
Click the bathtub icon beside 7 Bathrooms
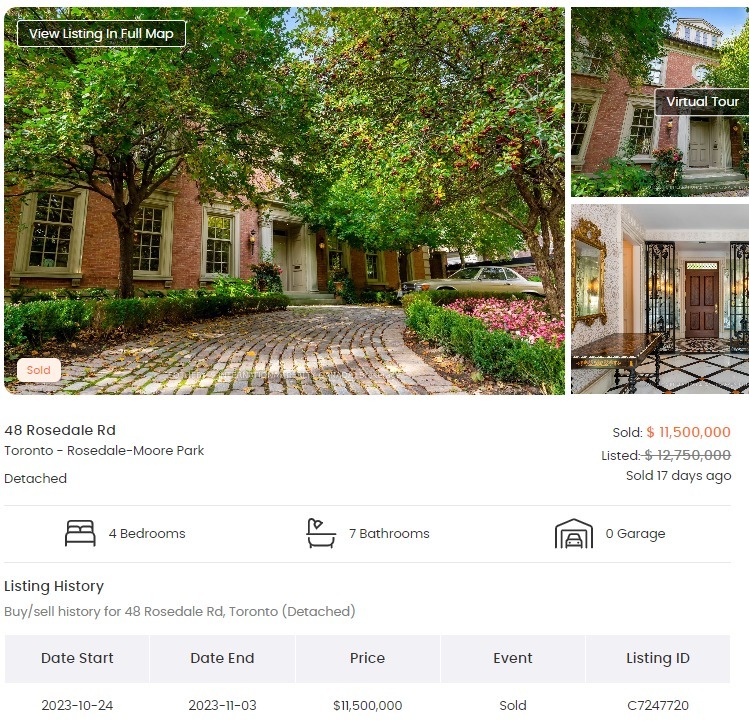(x=321, y=533)
